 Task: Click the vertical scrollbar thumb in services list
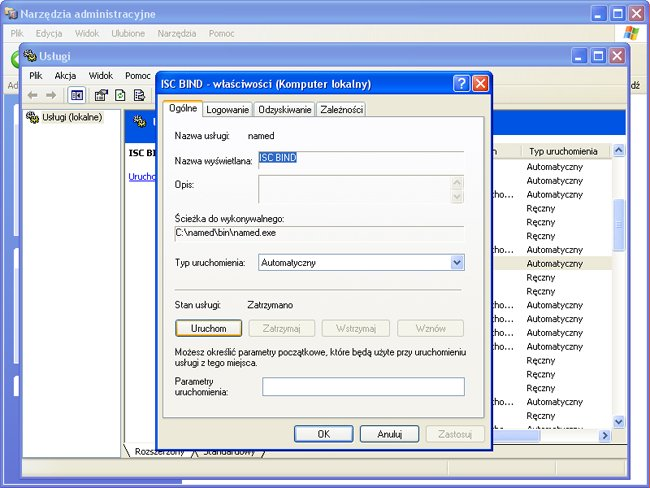pos(618,225)
